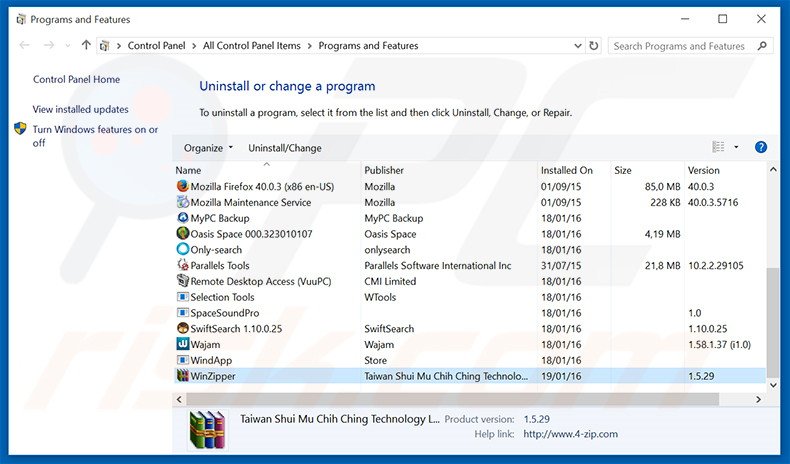This screenshot has height=464, width=790.
Task: Sort by the Installed On column header
Action: pyautogui.click(x=574, y=170)
